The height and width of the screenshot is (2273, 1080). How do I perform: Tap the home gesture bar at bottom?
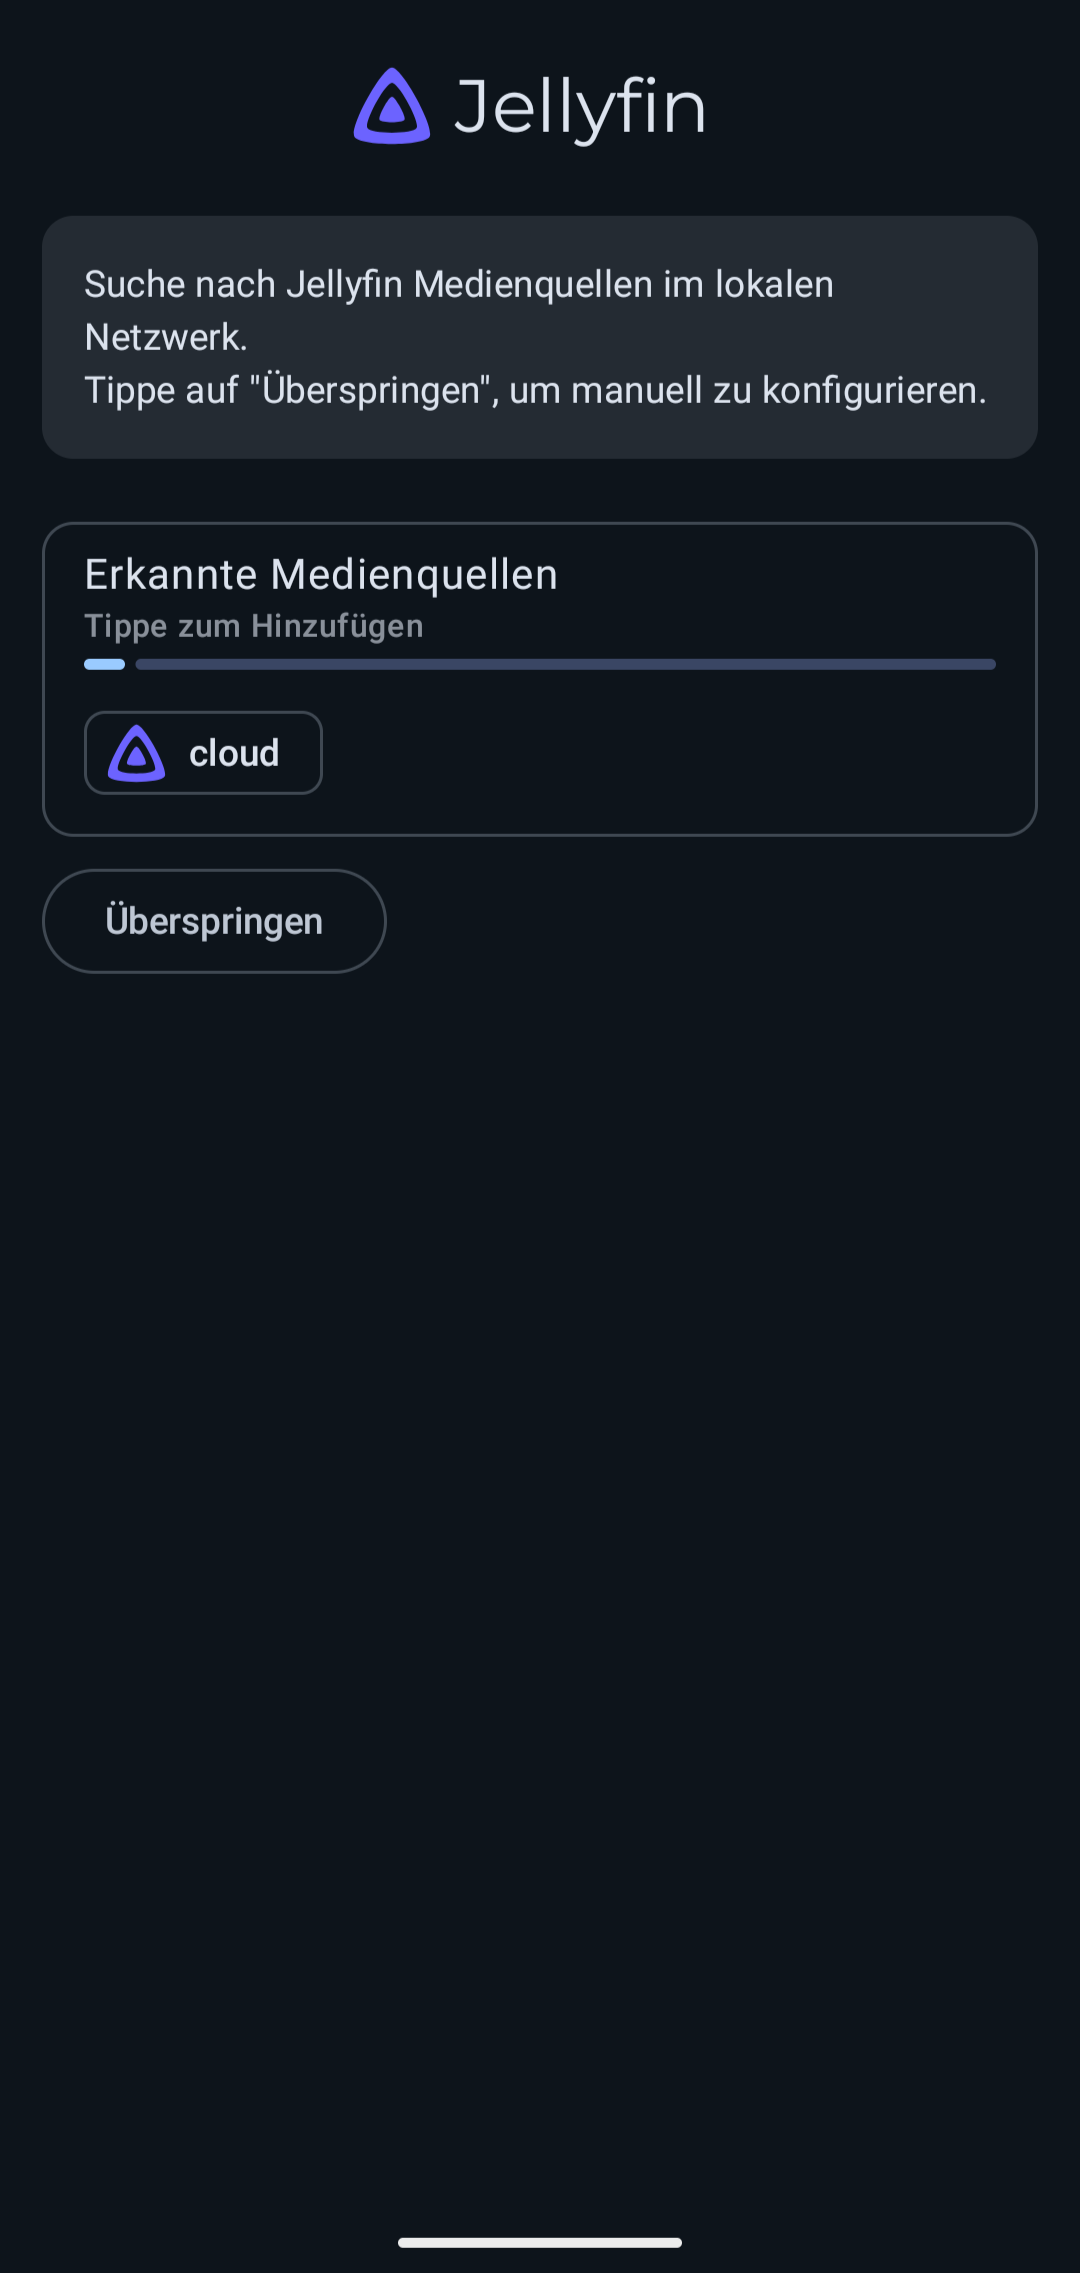[x=540, y=2242]
